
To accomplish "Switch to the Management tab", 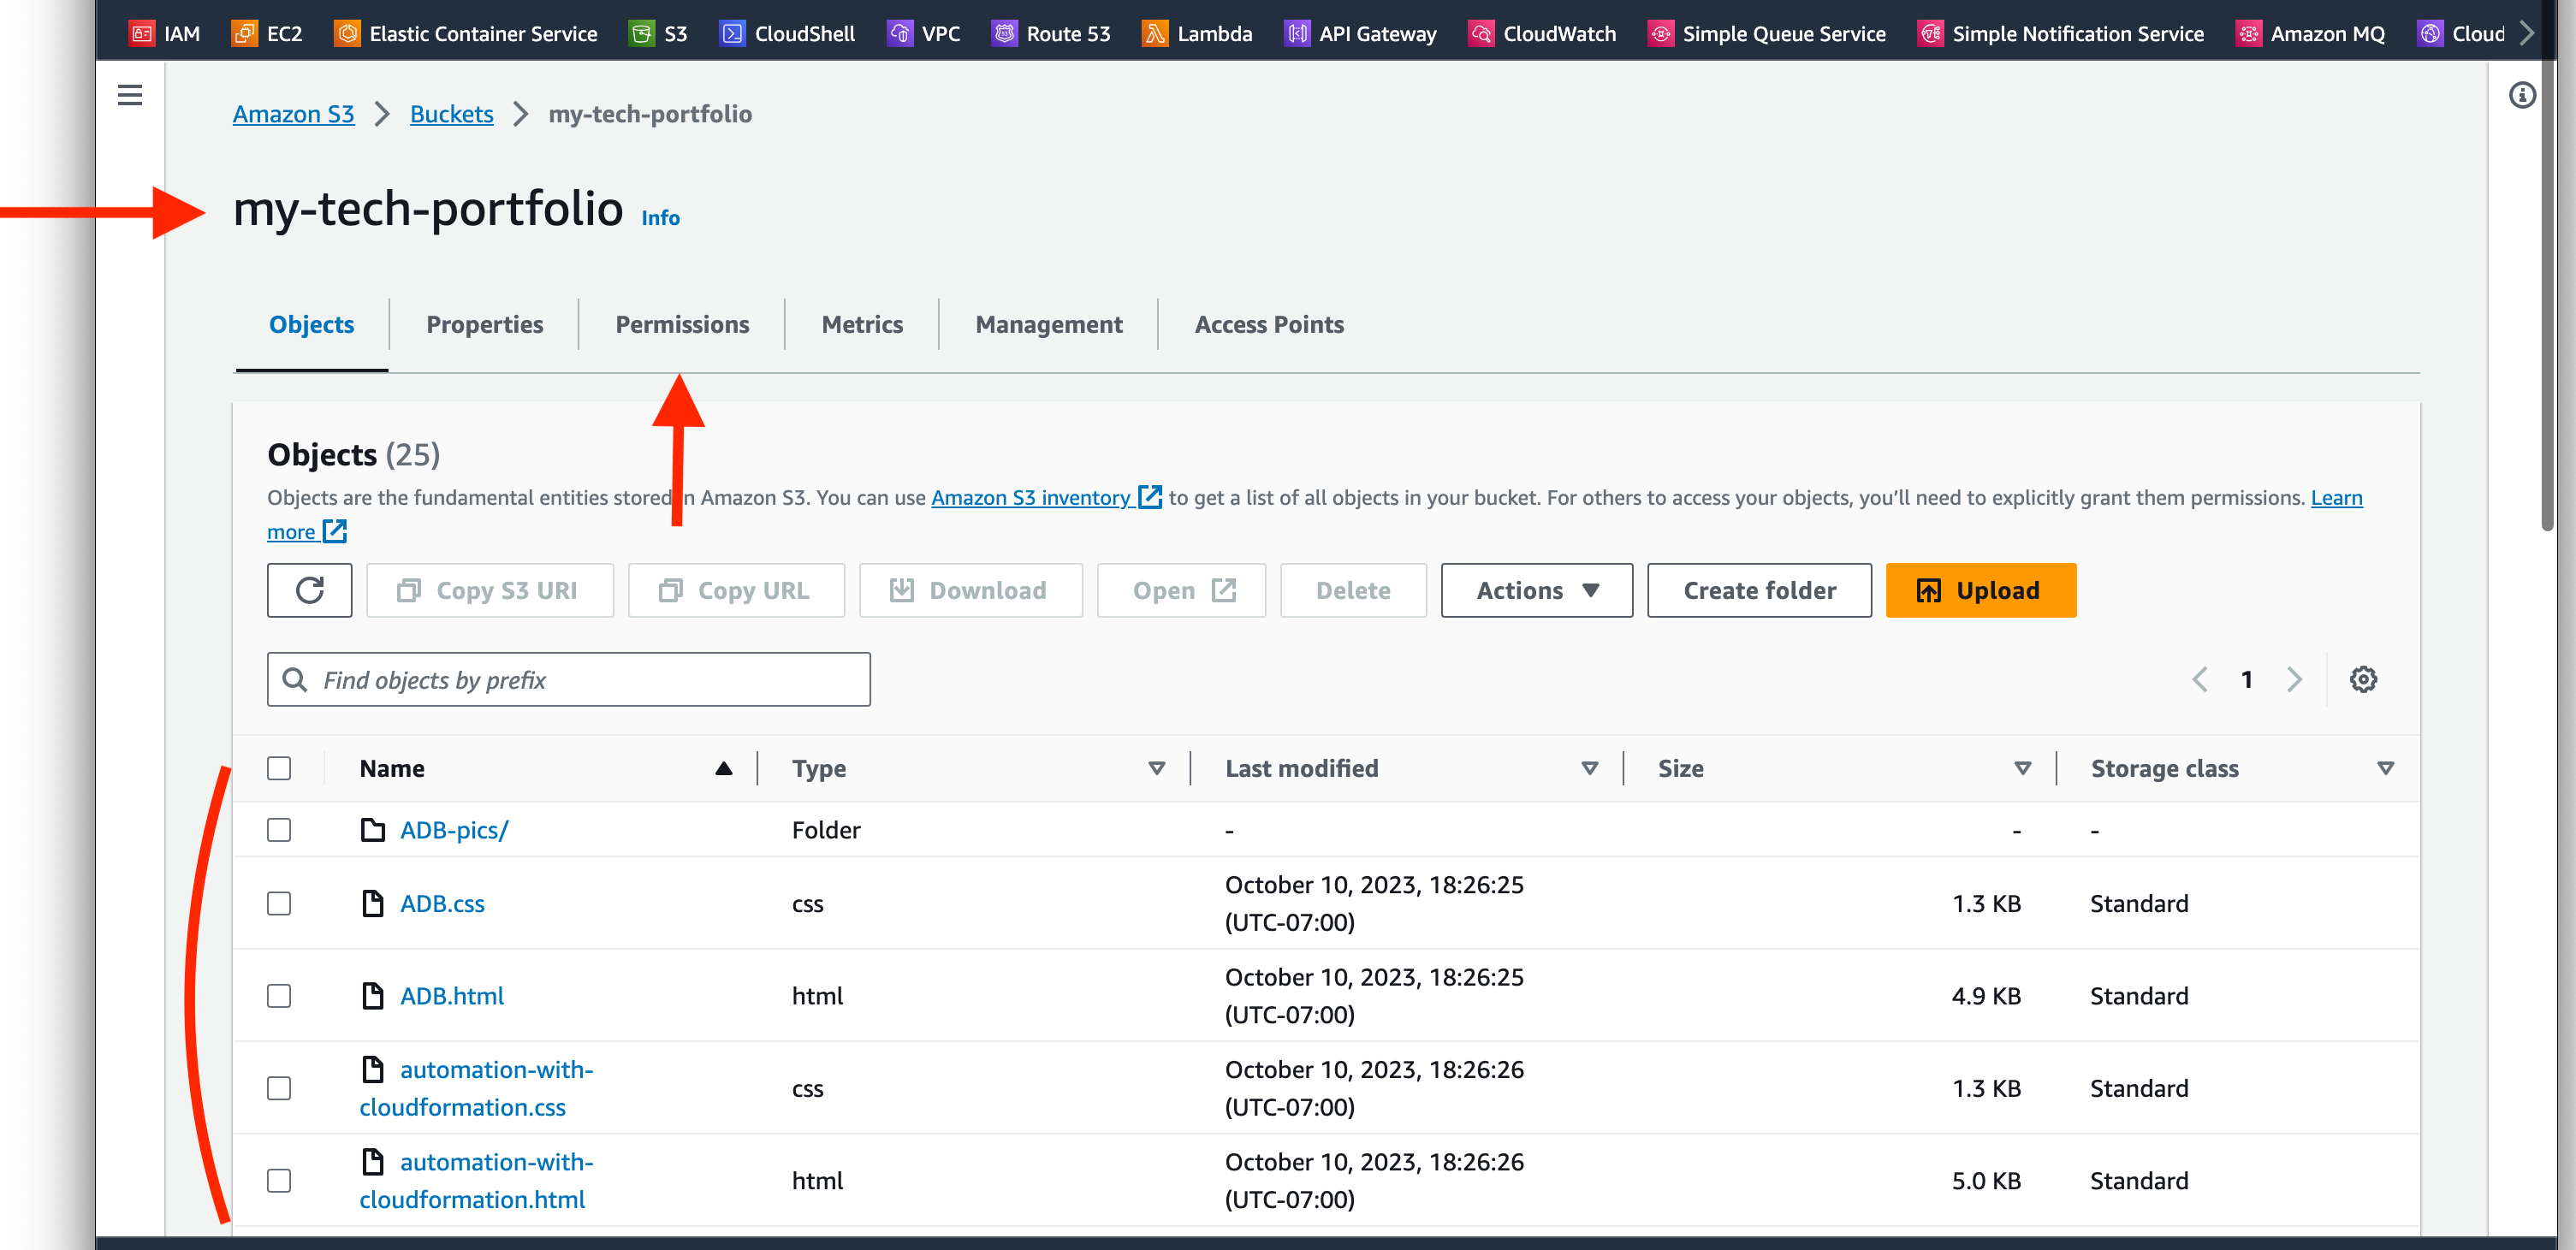I will pyautogui.click(x=1049, y=324).
